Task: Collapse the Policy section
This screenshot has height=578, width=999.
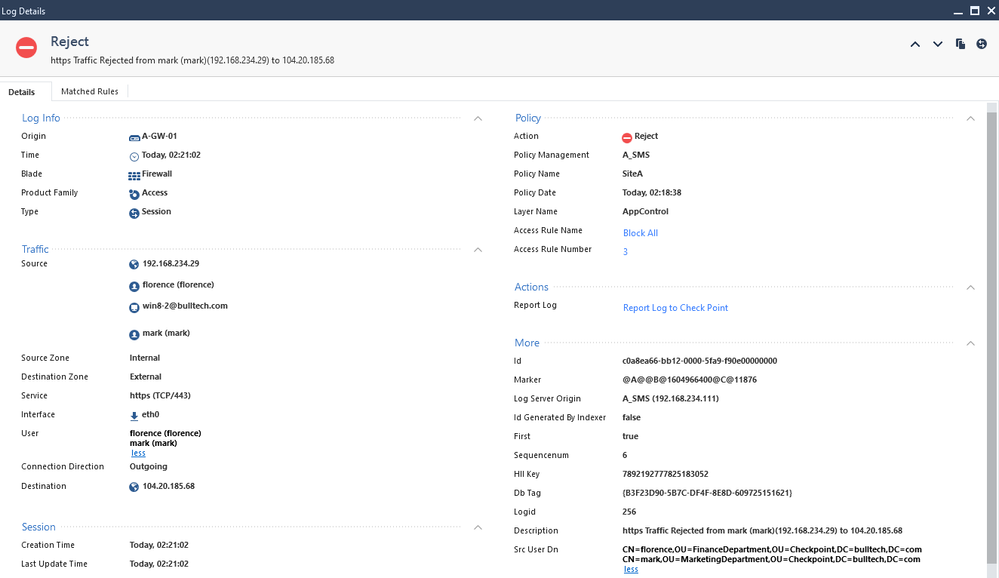Action: (970, 118)
